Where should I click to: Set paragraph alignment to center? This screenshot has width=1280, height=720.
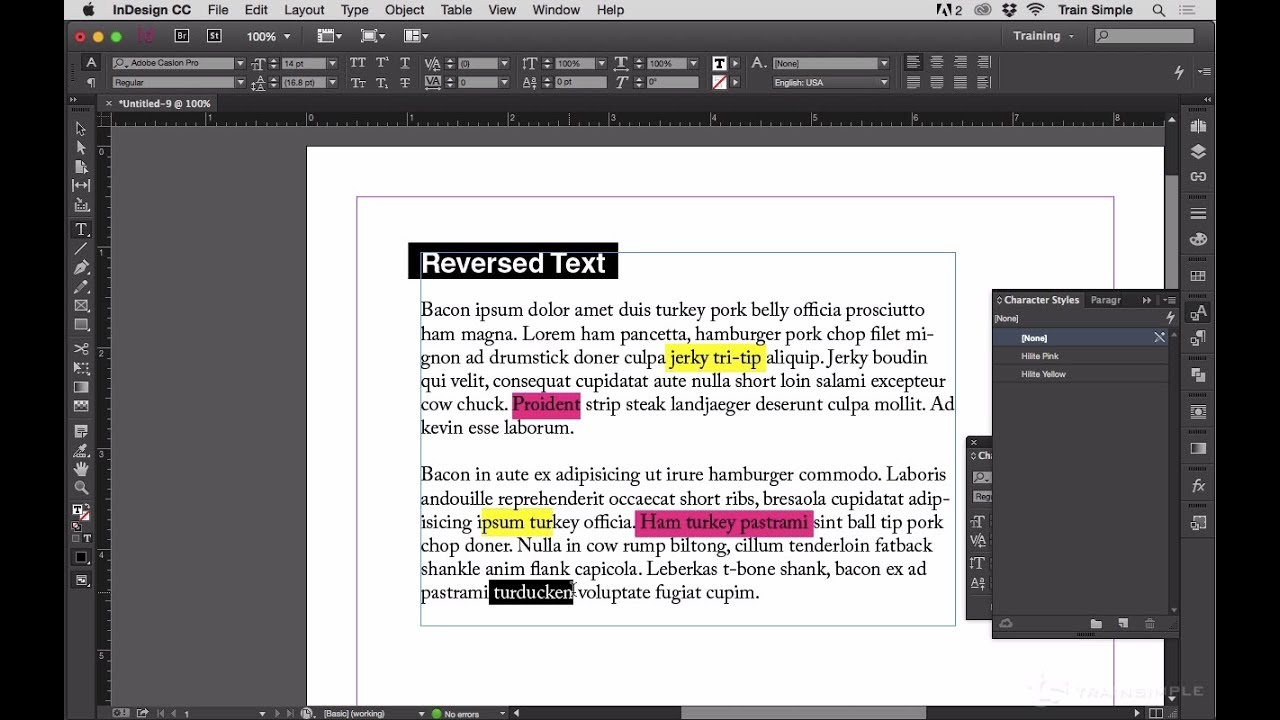(x=937, y=63)
